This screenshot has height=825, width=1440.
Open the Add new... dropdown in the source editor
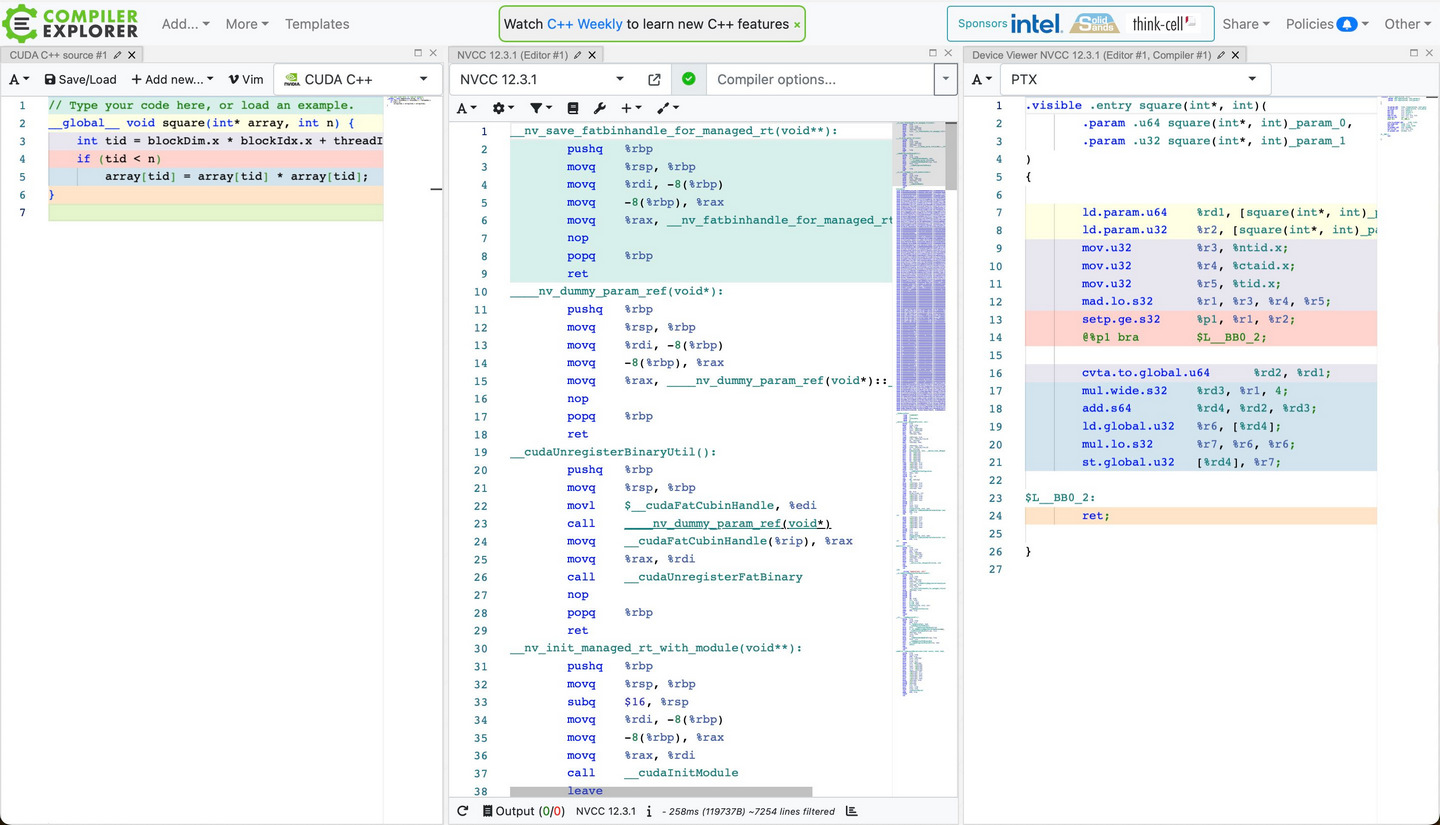pyautogui.click(x=172, y=79)
